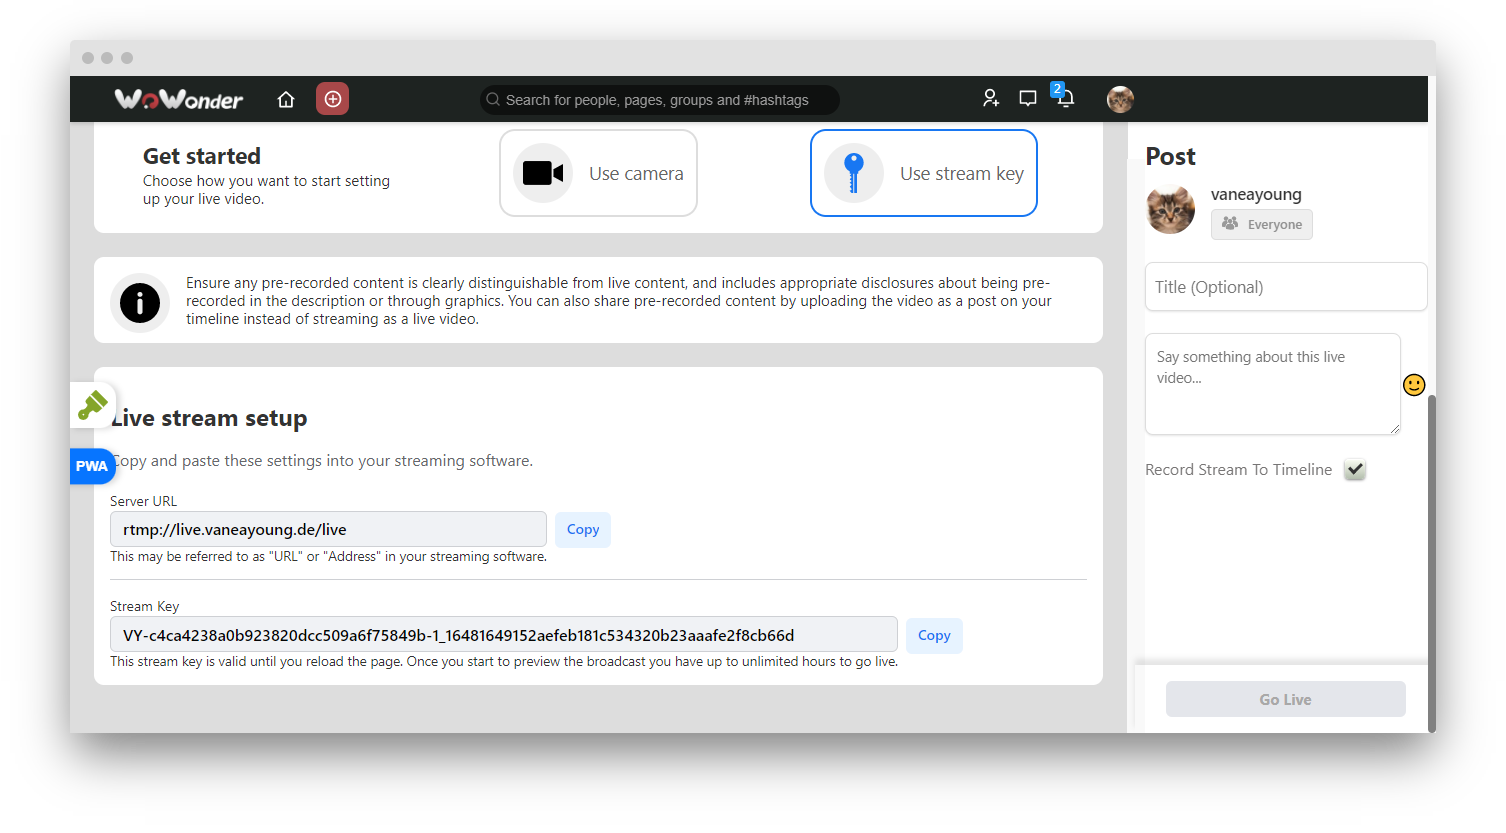Enable Record Stream To Timeline

1354,469
